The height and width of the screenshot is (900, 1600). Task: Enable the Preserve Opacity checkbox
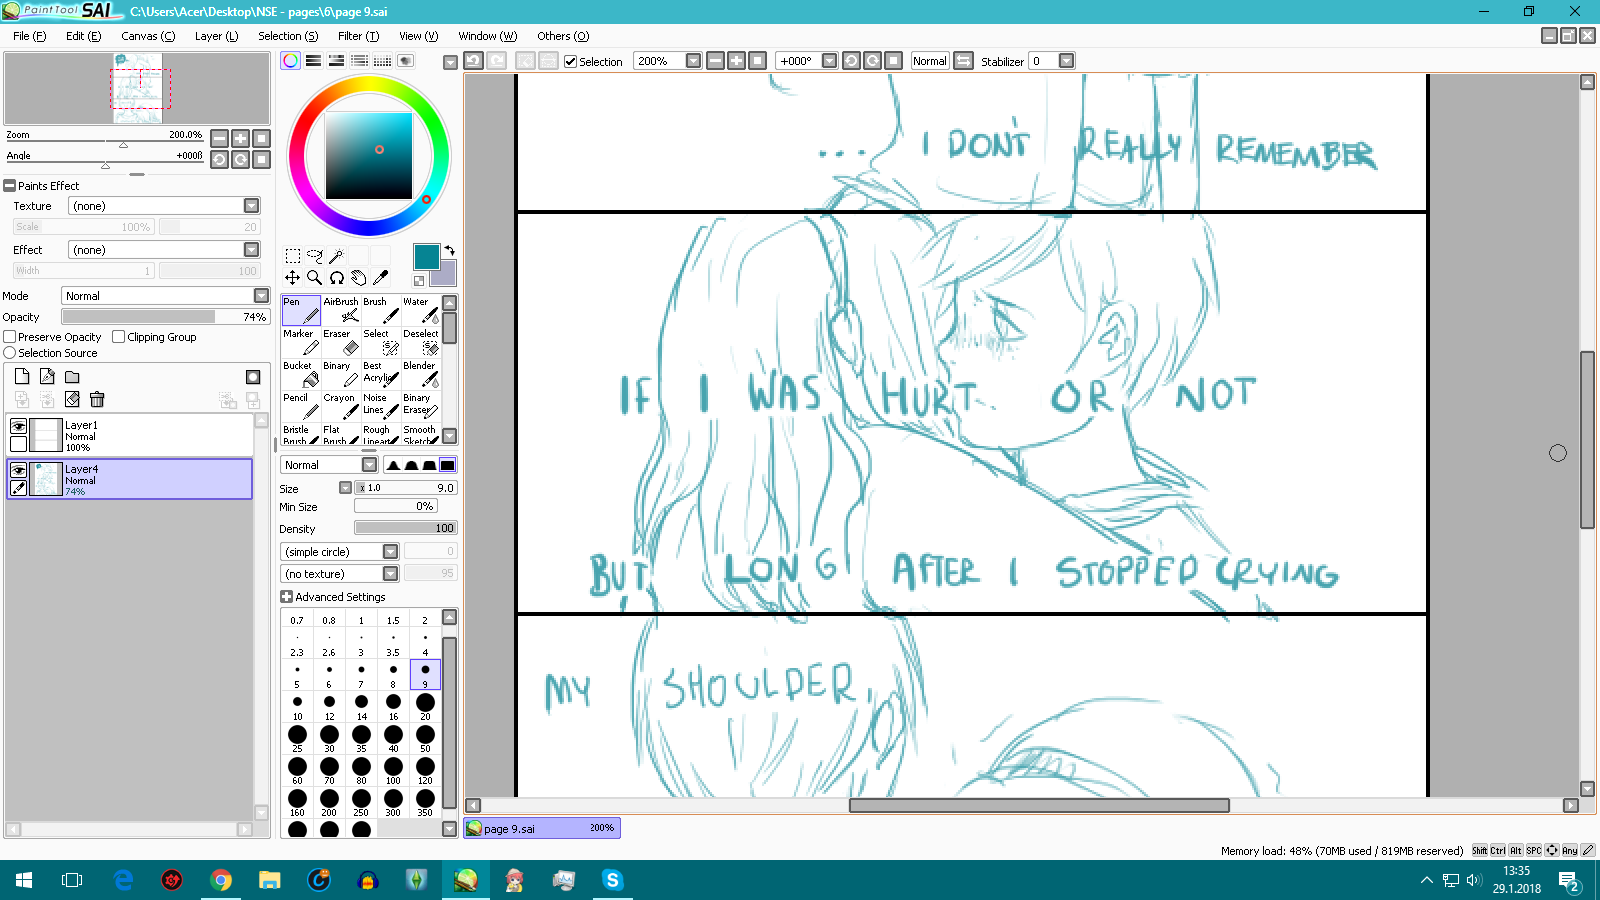(x=10, y=337)
